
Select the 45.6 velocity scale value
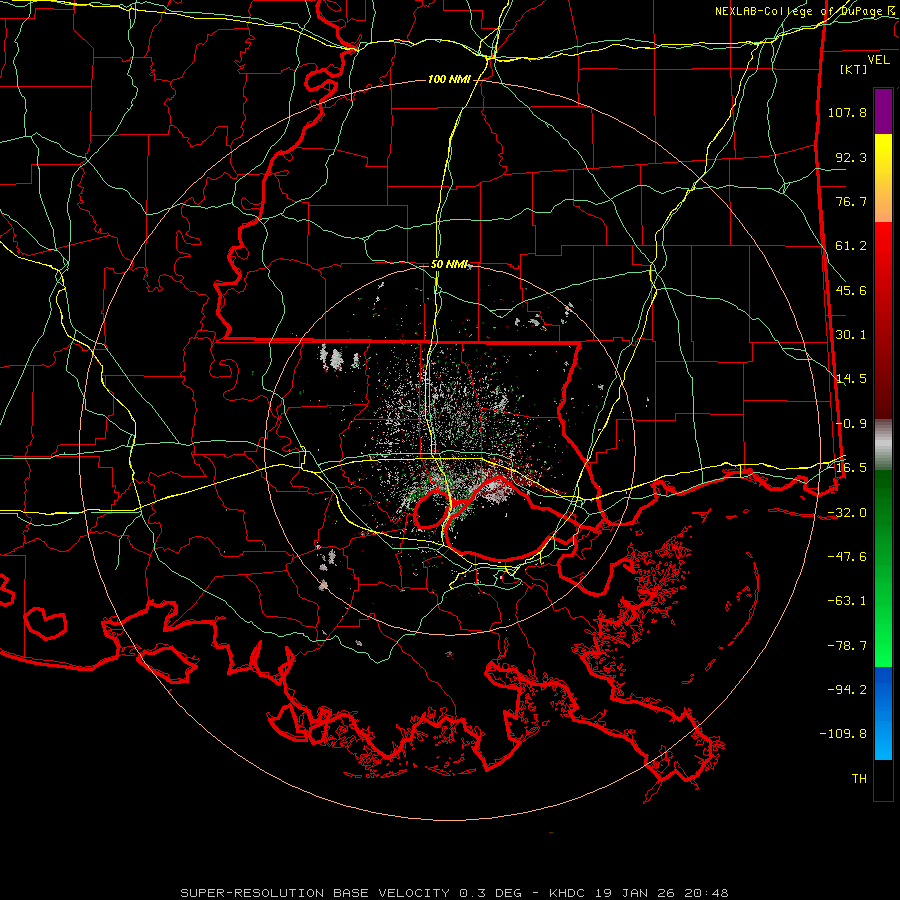click(x=851, y=290)
